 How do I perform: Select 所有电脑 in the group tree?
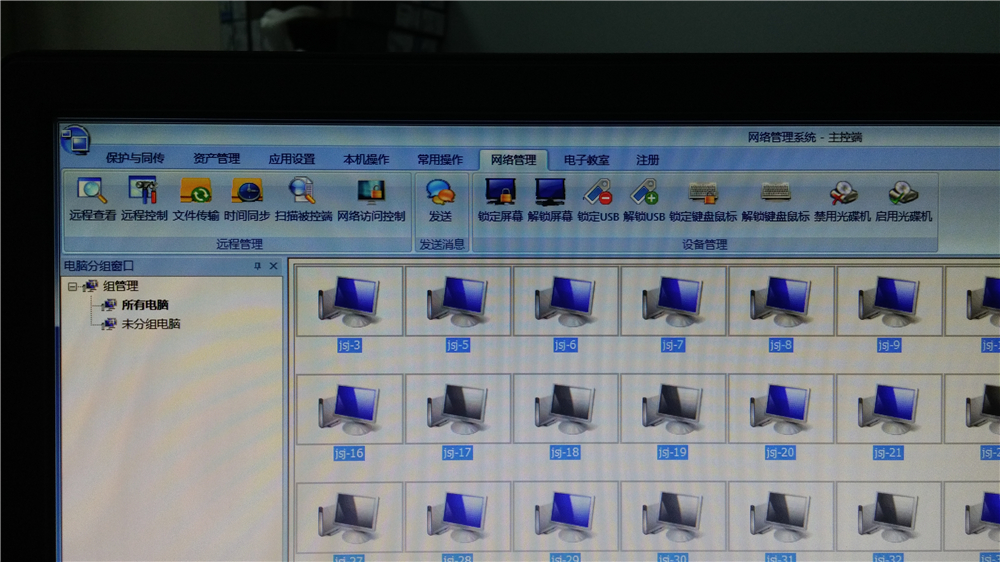(x=144, y=305)
